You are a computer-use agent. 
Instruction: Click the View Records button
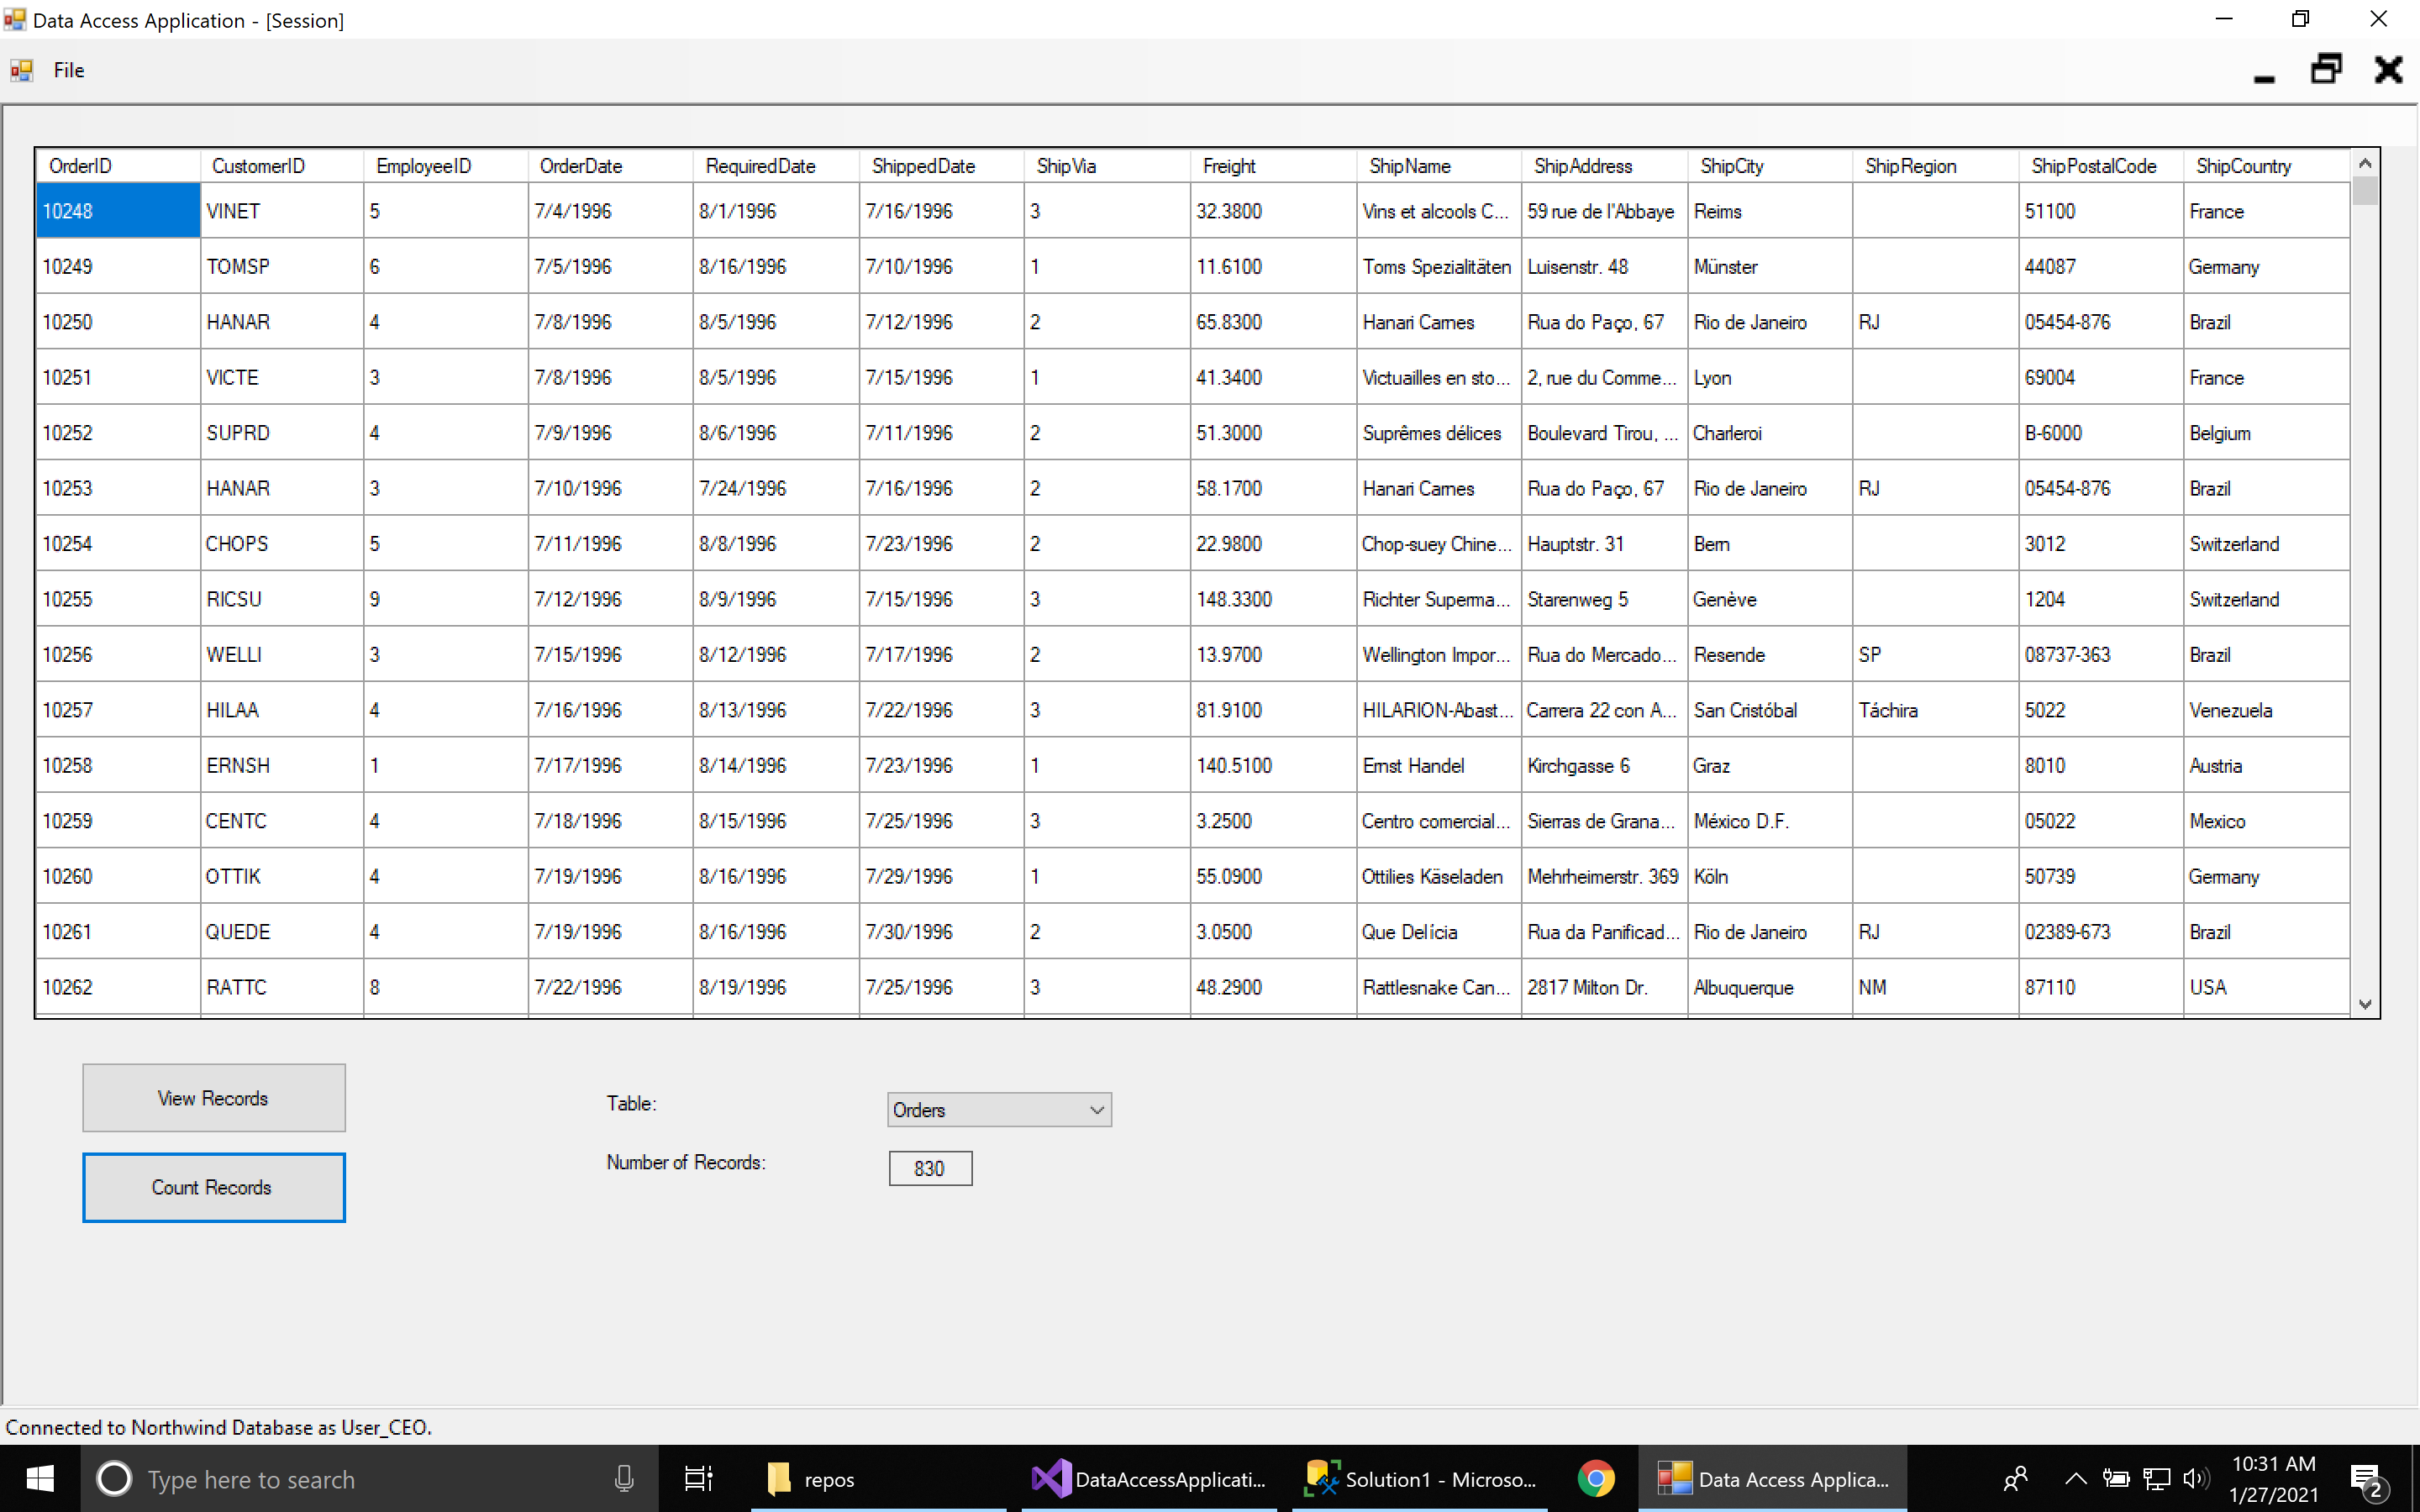point(214,1098)
